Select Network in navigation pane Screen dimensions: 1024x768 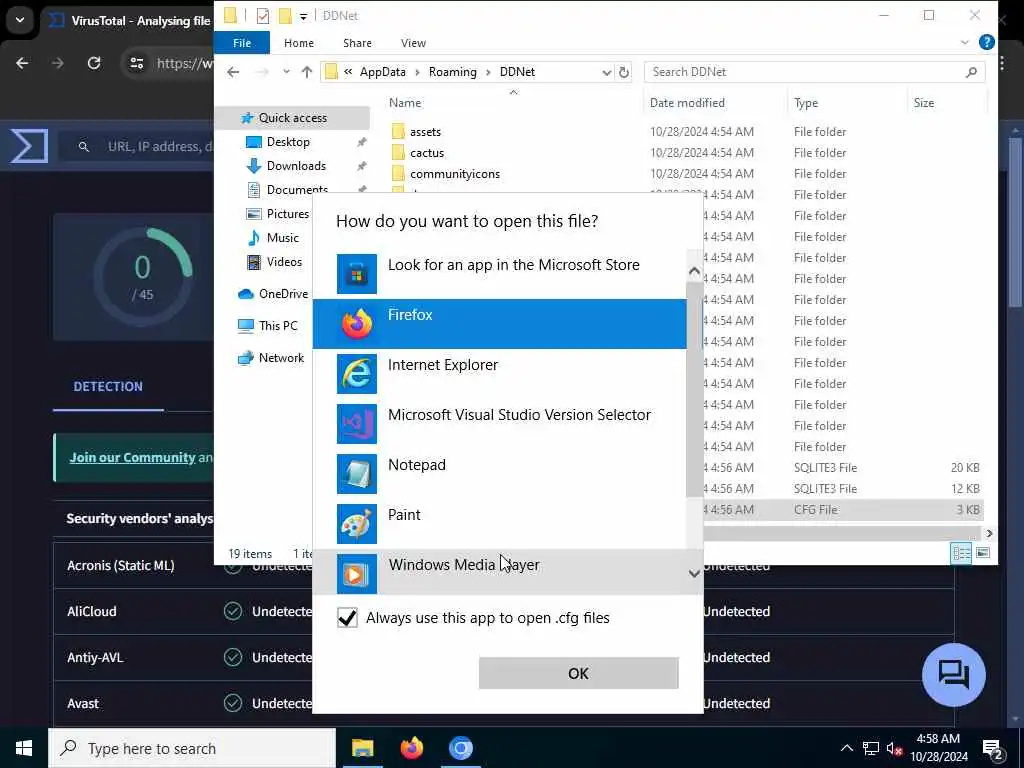point(281,358)
